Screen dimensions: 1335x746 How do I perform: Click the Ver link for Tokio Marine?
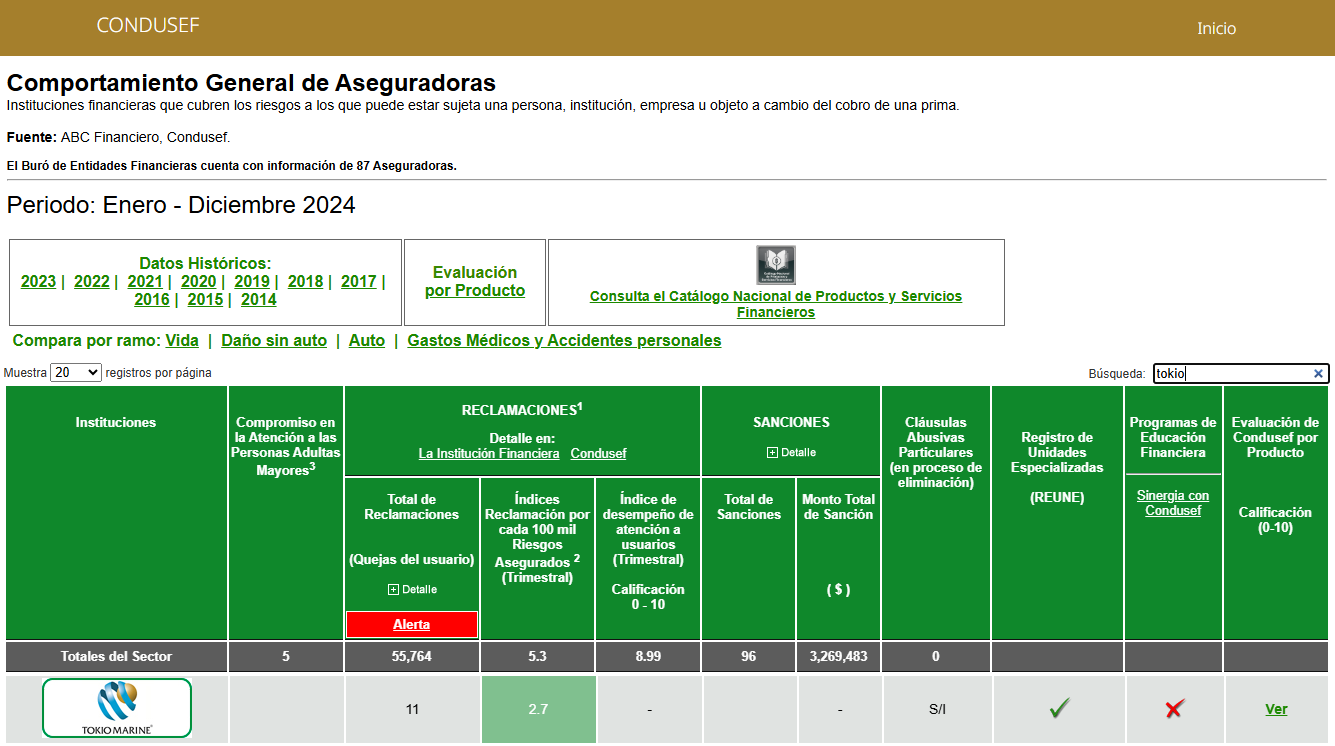(x=1276, y=709)
